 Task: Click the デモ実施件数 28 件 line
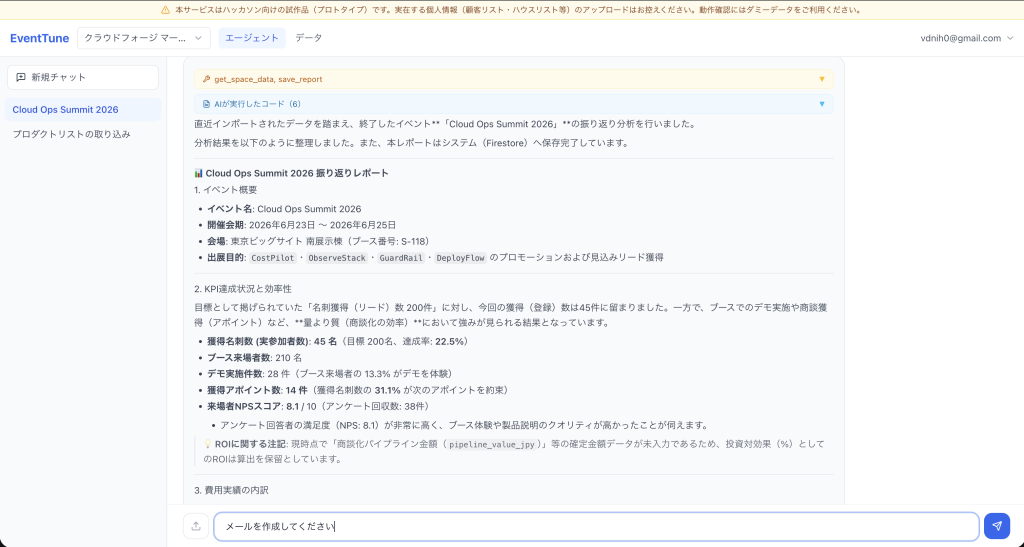330,374
